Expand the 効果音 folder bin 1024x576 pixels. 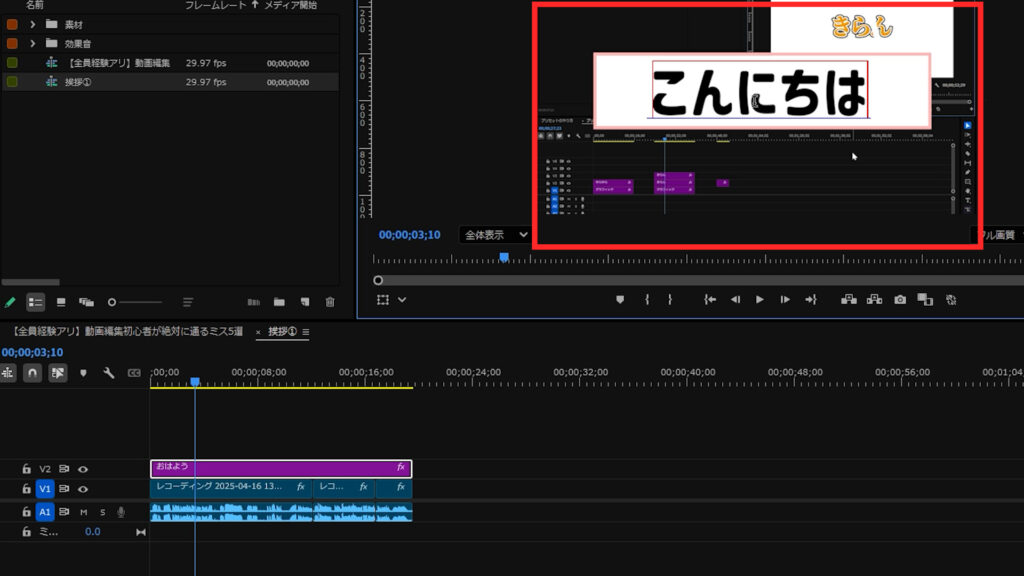[33, 43]
